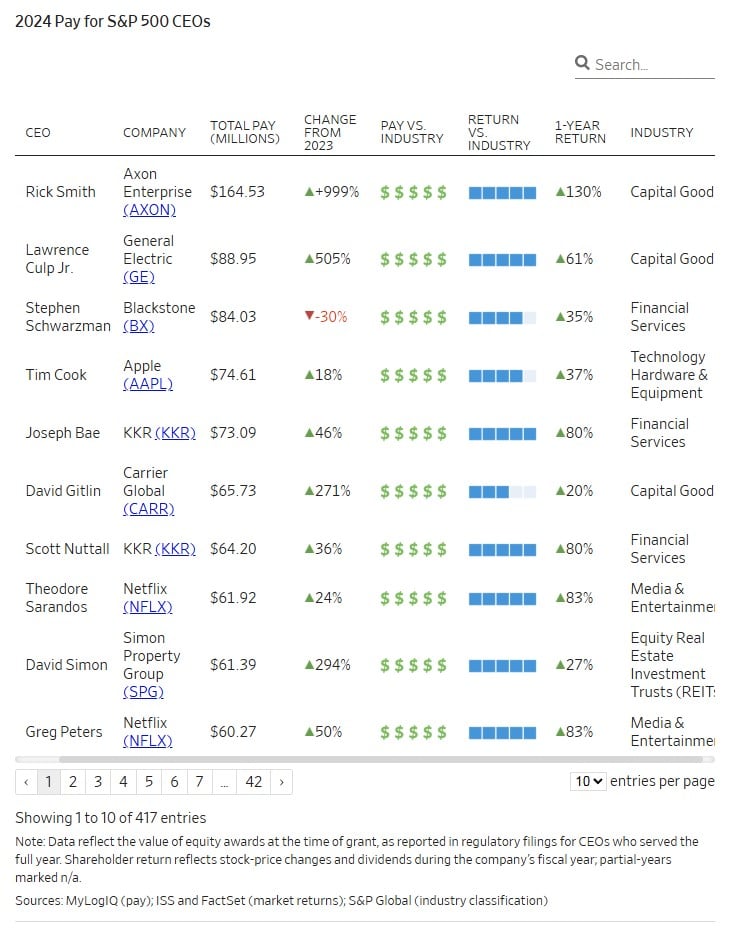Screen dimensions: 730x931
Task: Click the search magnifier icon
Action: tap(582, 62)
